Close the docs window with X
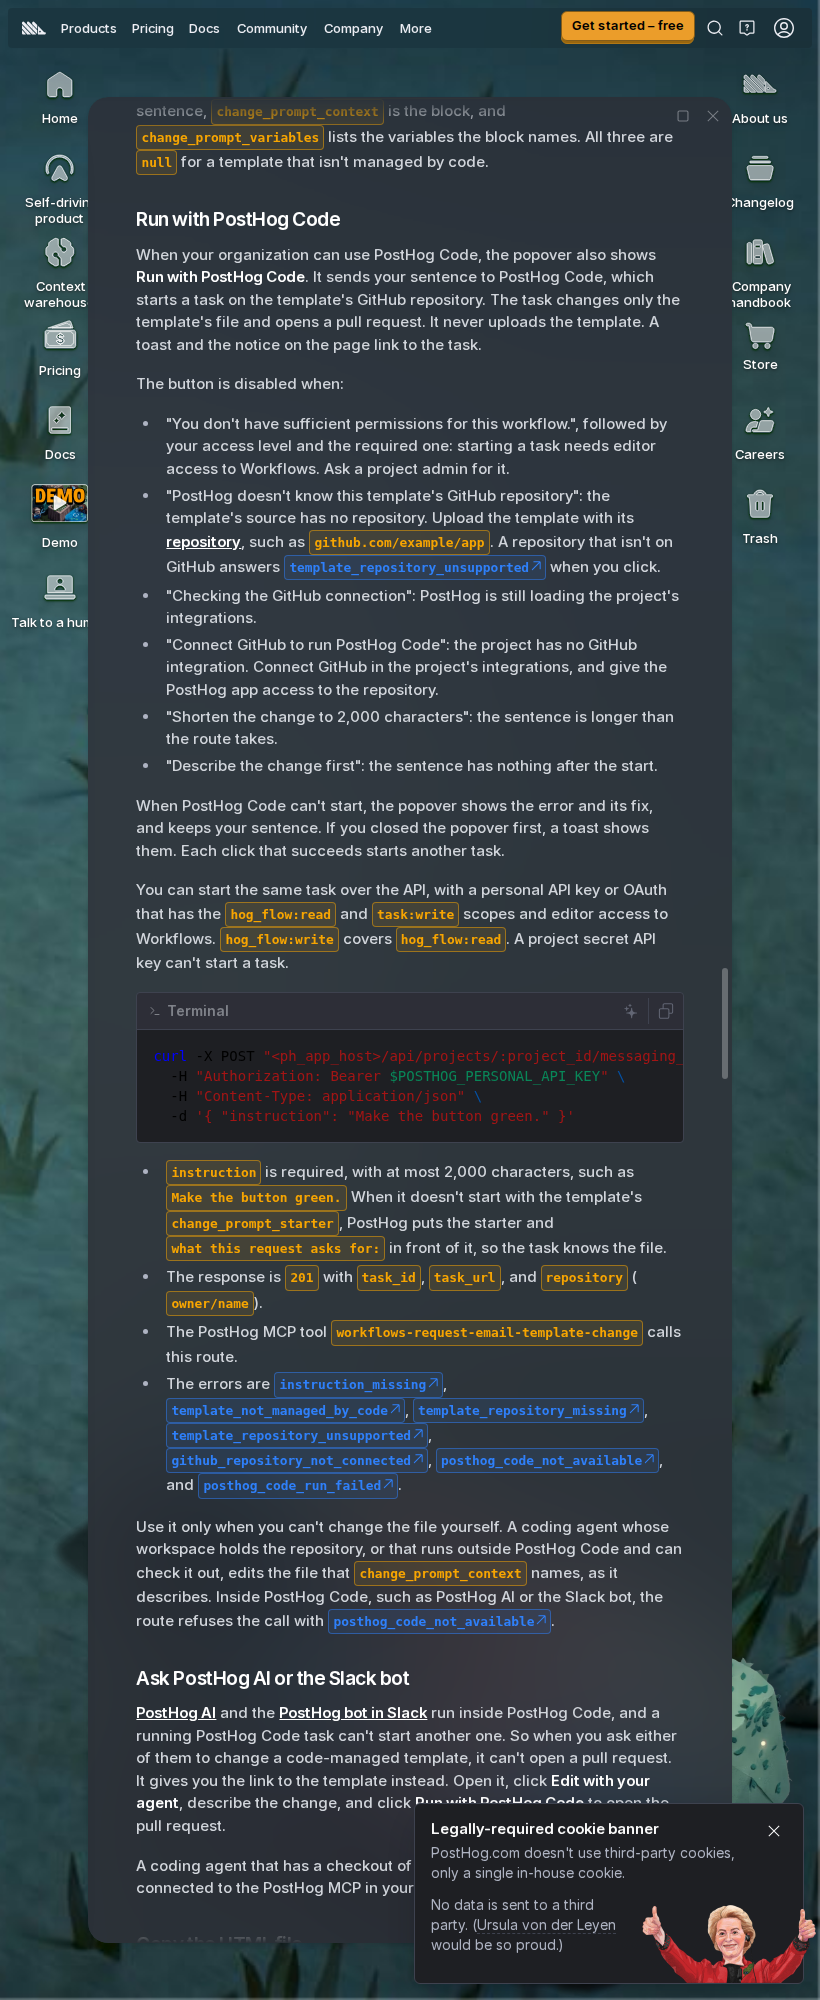The height and width of the screenshot is (2000, 820). coord(713,116)
